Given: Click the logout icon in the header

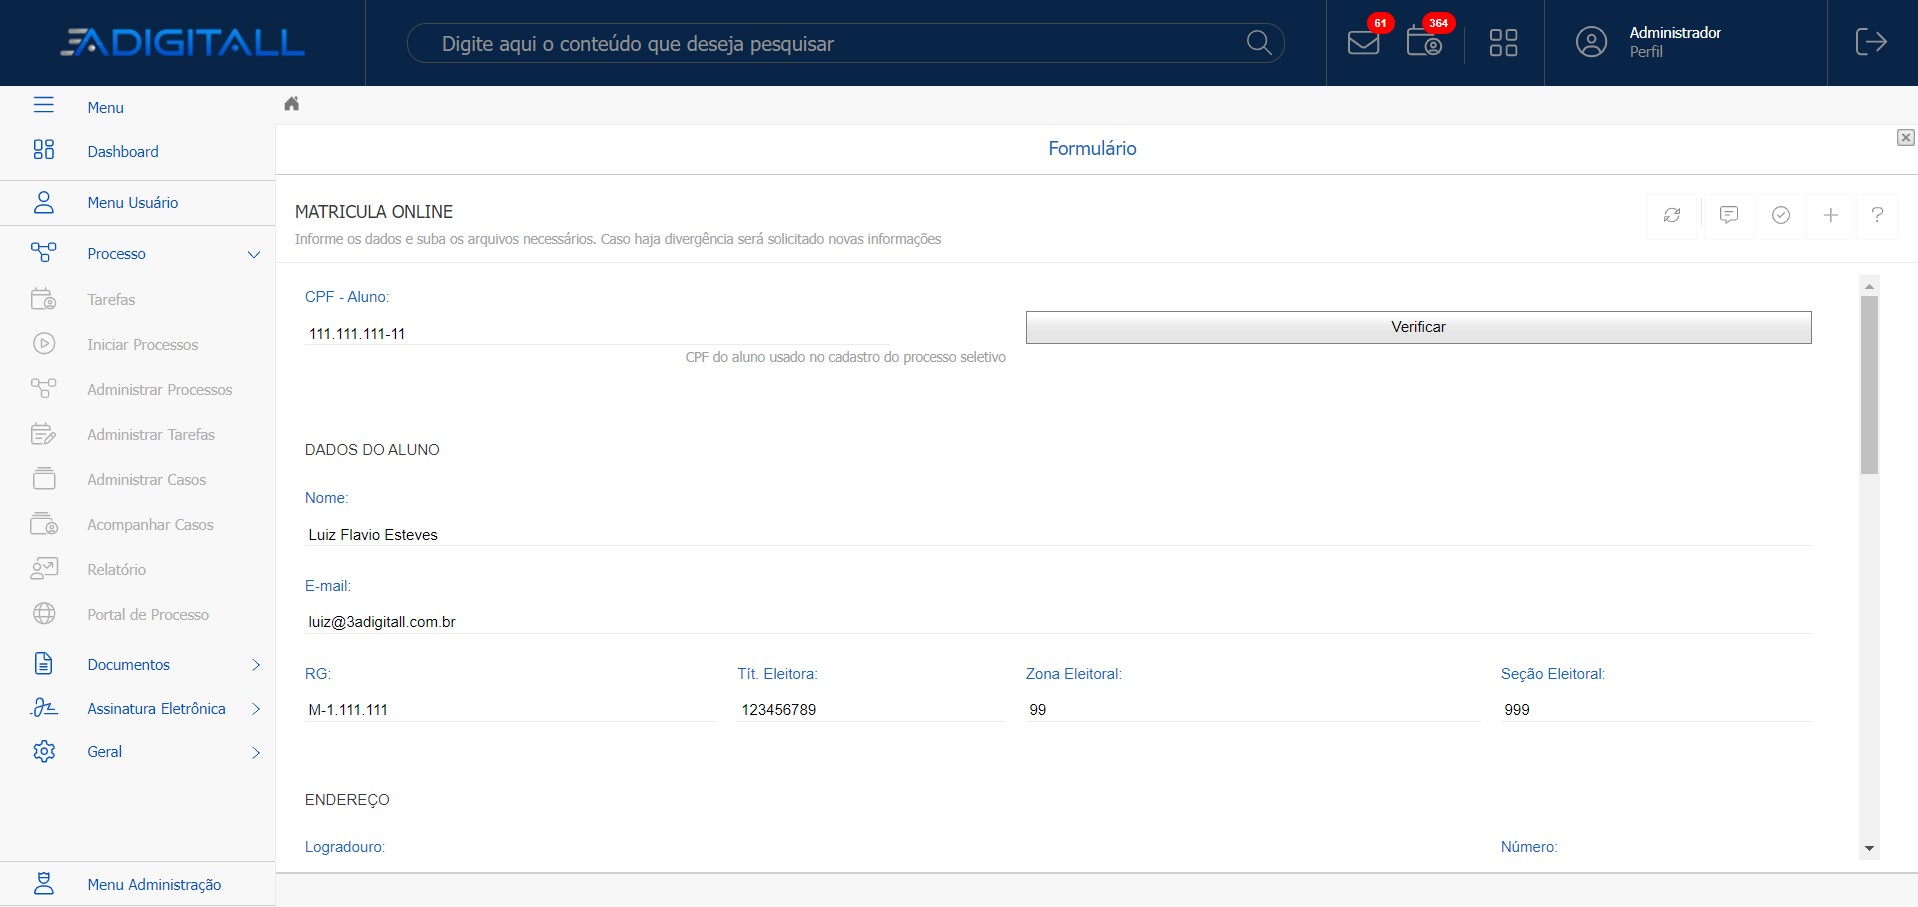Looking at the screenshot, I should 1871,42.
